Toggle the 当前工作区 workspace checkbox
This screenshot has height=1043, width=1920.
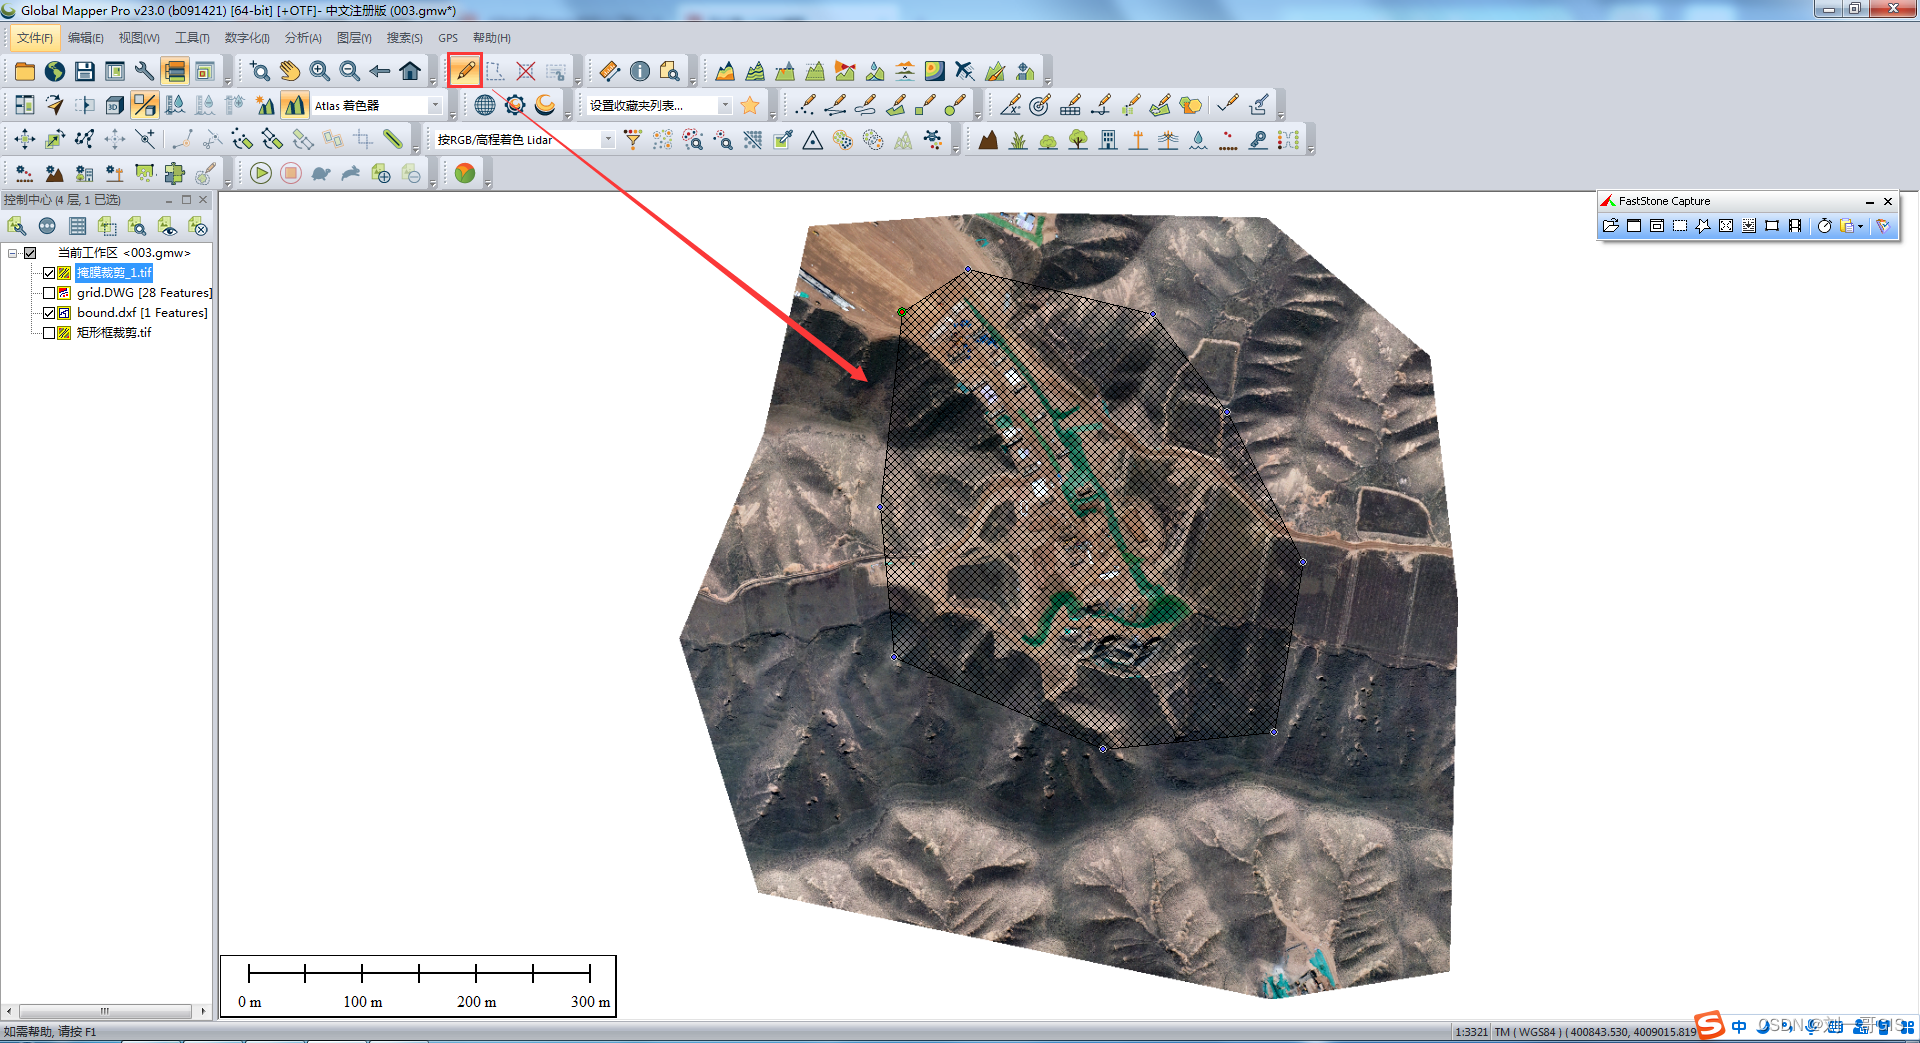click(30, 253)
